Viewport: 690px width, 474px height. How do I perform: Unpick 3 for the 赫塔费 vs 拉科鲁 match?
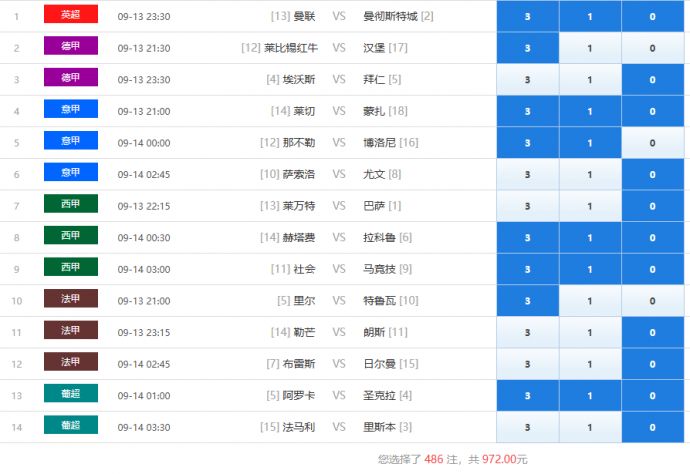pos(528,238)
